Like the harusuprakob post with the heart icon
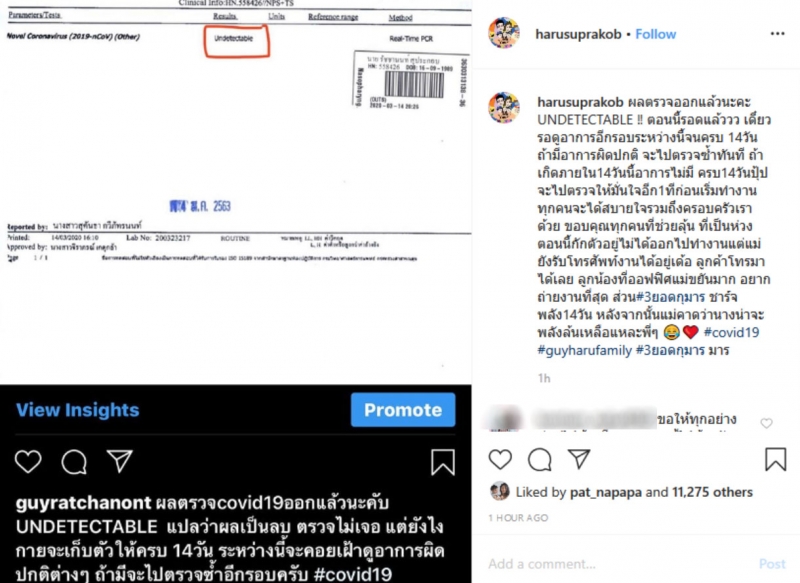Viewport: 800px width, 583px height. coord(500,460)
